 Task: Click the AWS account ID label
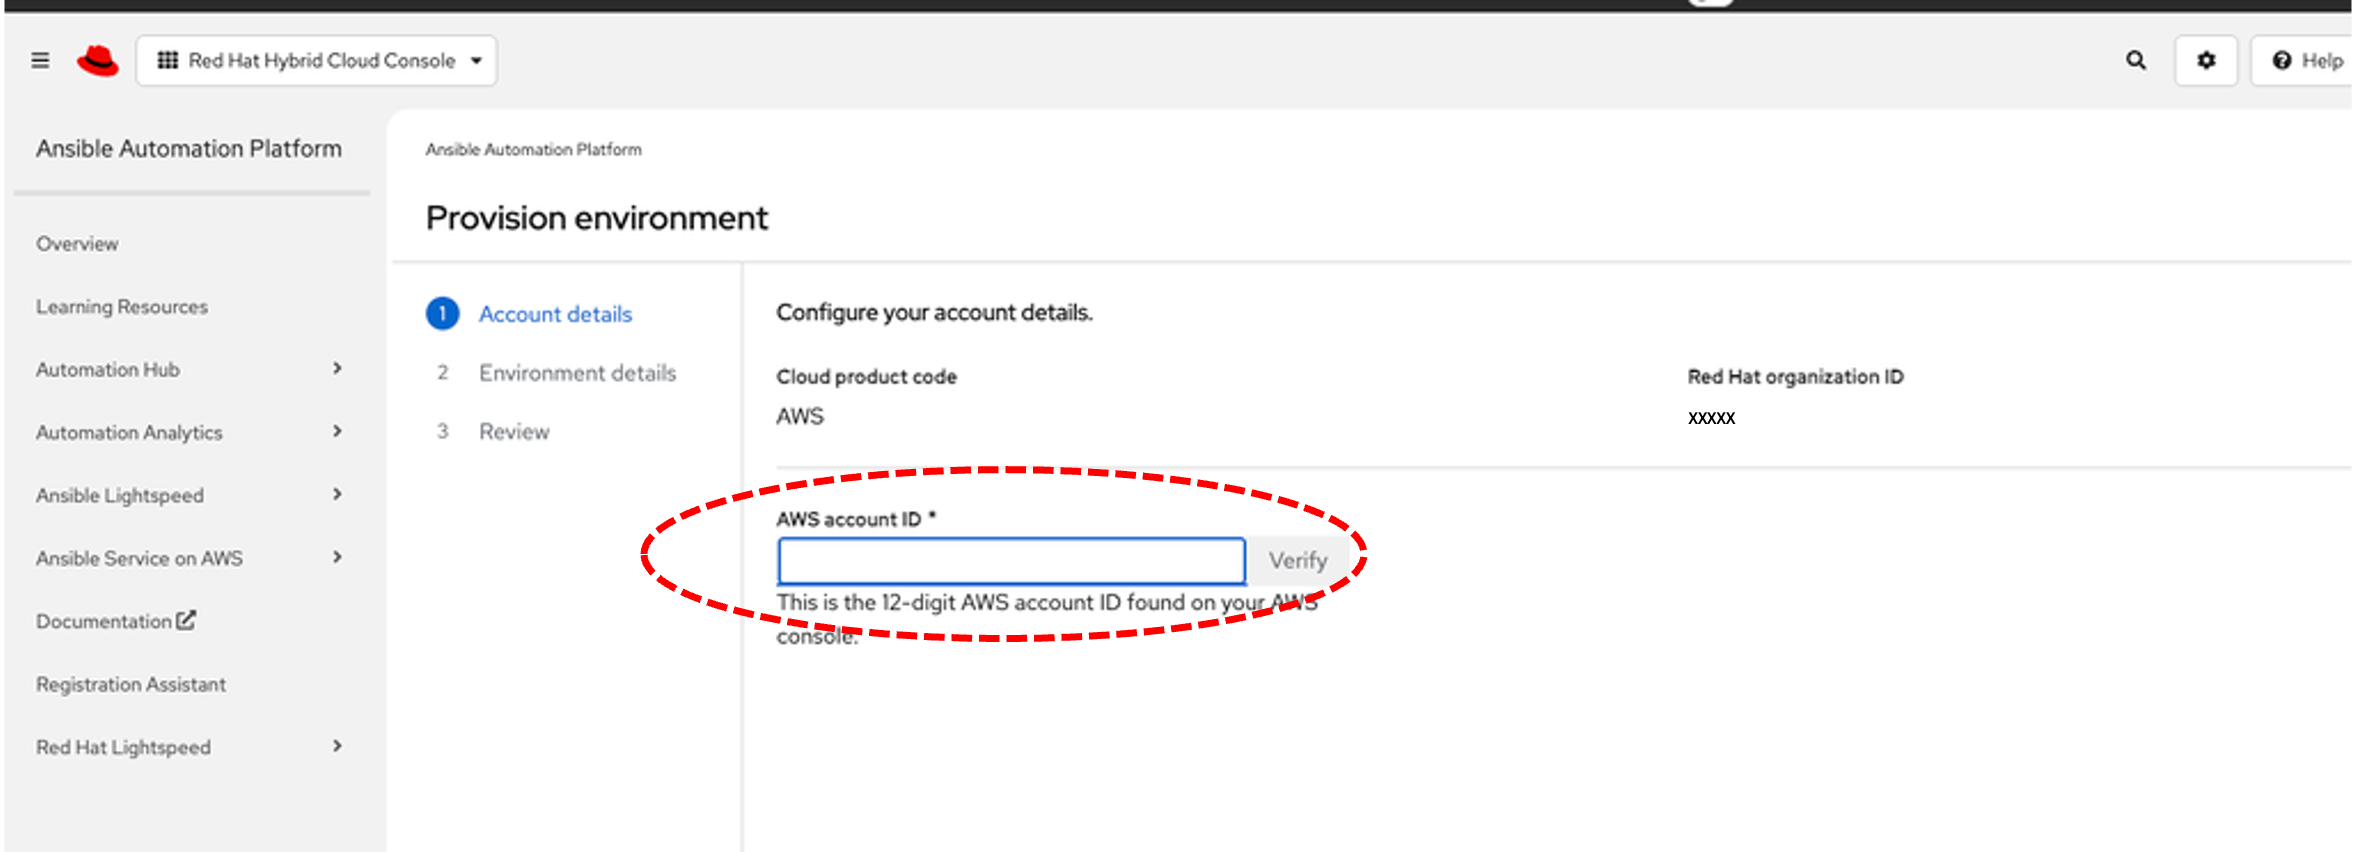click(x=849, y=520)
